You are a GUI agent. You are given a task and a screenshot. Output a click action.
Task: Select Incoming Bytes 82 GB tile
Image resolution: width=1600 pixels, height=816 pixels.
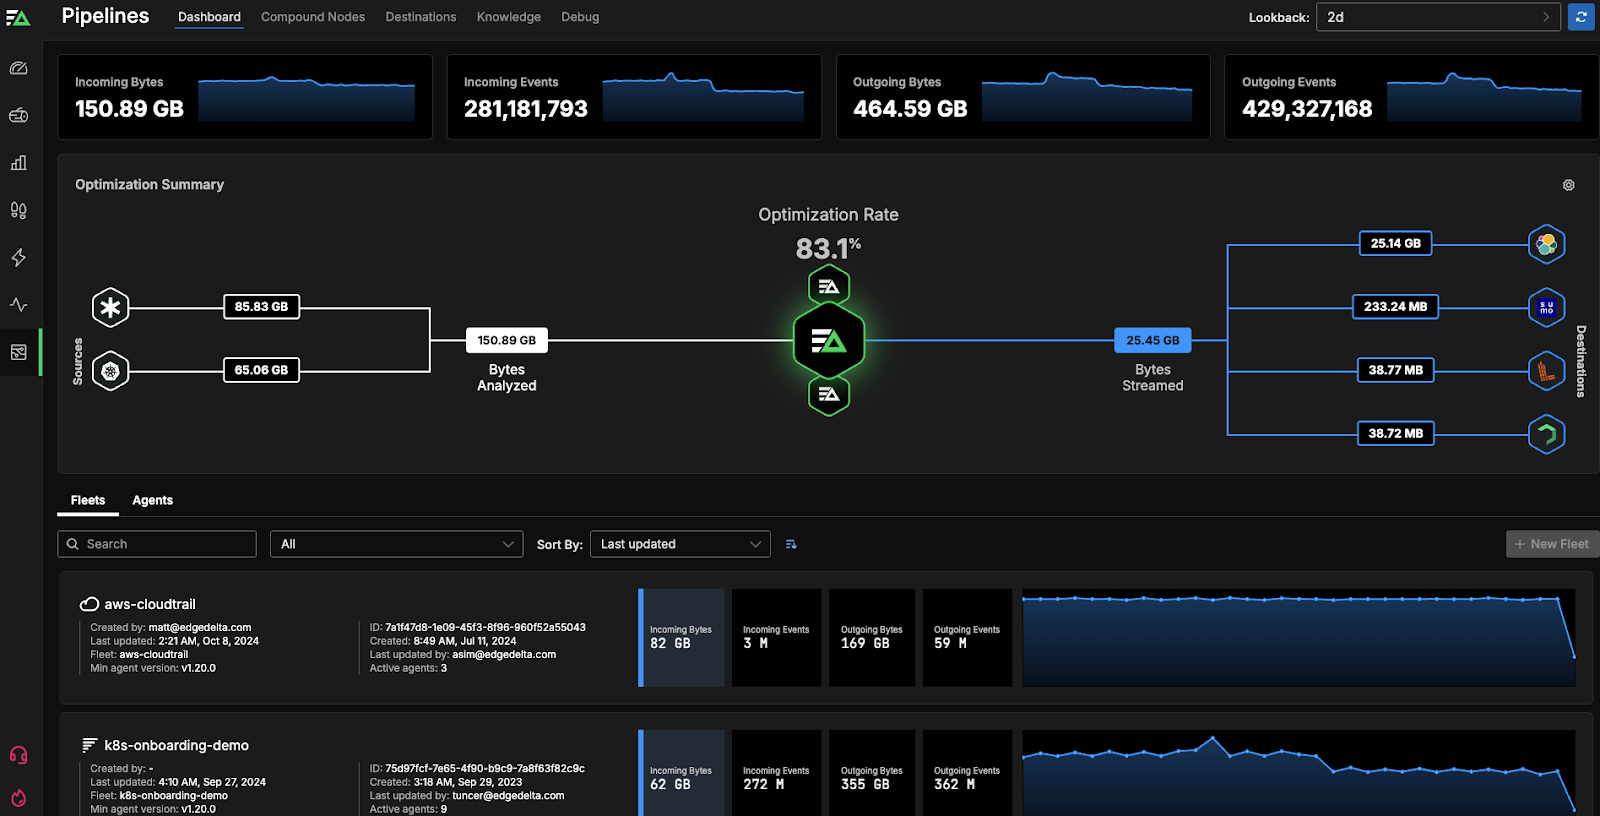[682, 638]
